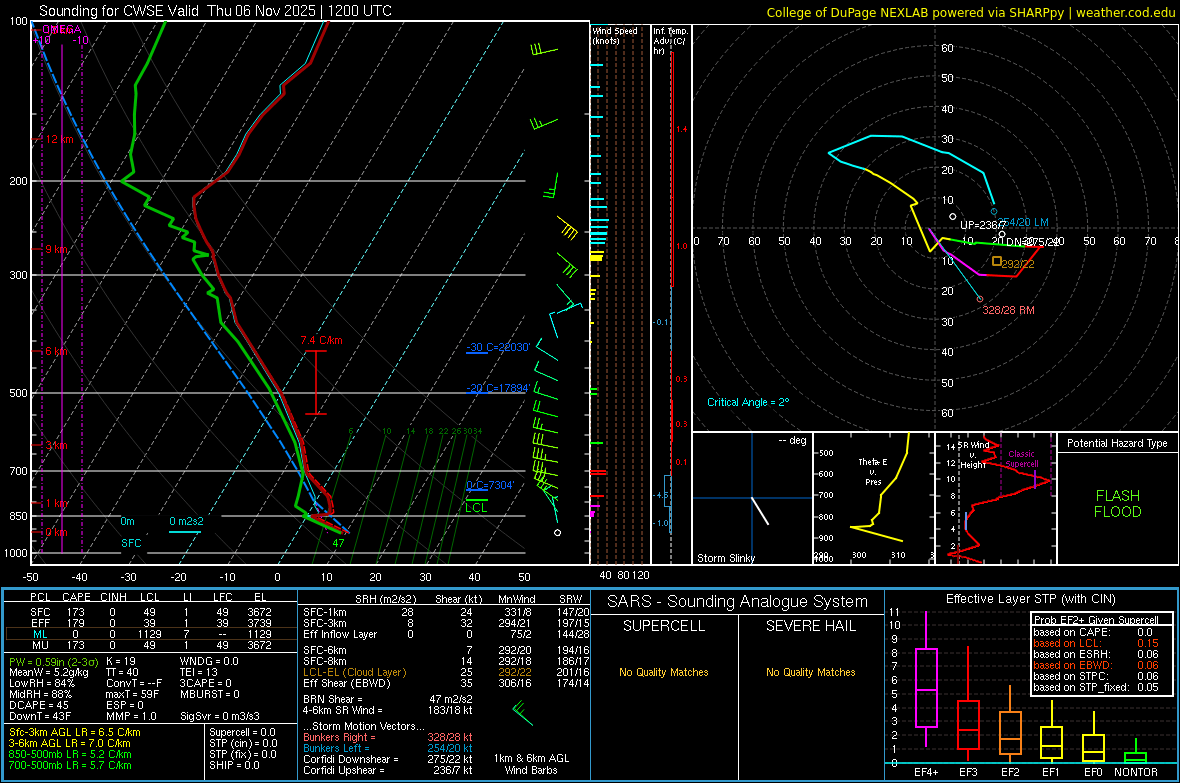Click the -30 C=22030' level label

[x=498, y=347]
